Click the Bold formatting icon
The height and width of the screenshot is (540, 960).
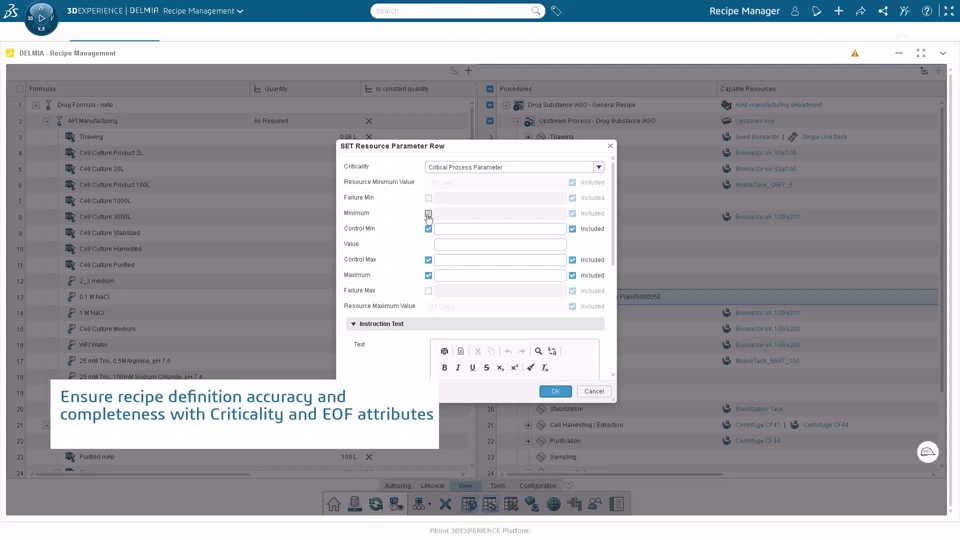(x=444, y=367)
